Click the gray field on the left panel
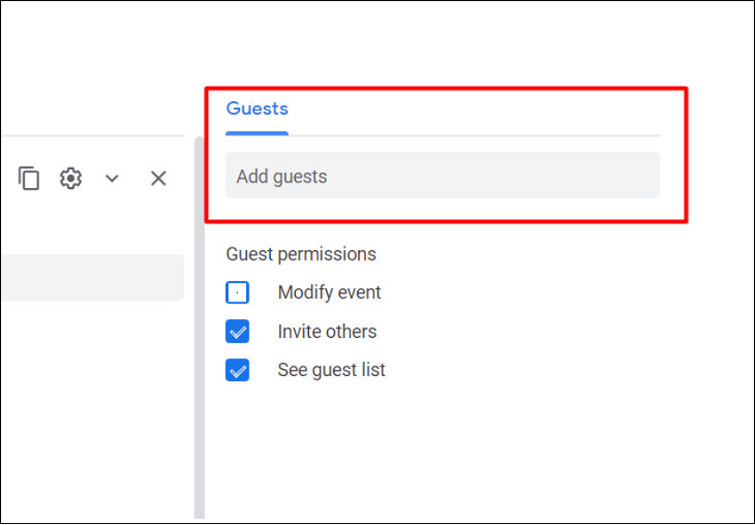The image size is (755, 525). (92, 278)
